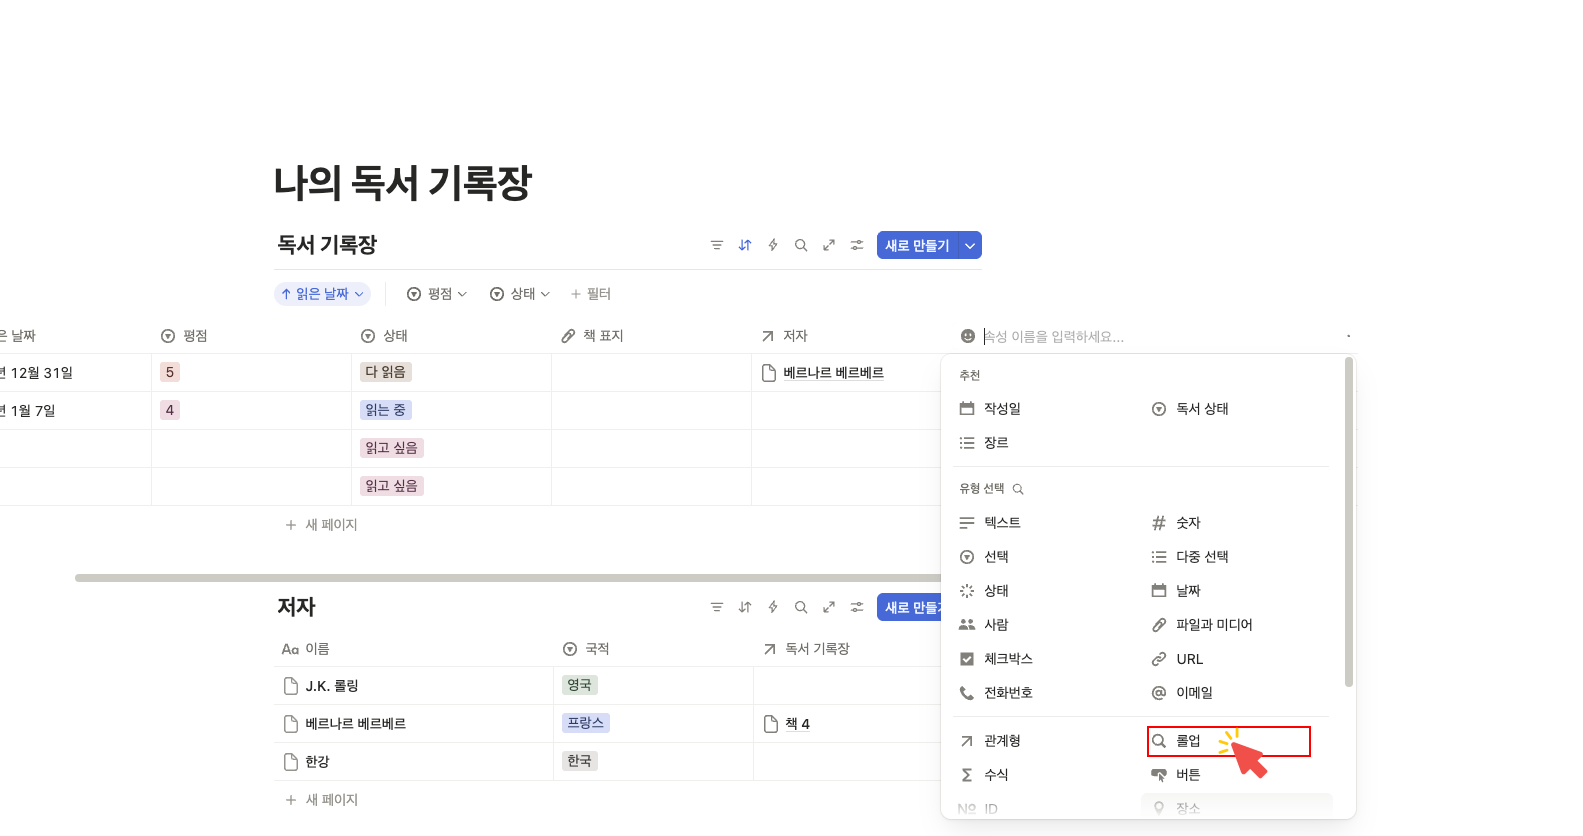Choose 날짜 property type
This screenshot has height=836, width=1583.
pos(1237,591)
